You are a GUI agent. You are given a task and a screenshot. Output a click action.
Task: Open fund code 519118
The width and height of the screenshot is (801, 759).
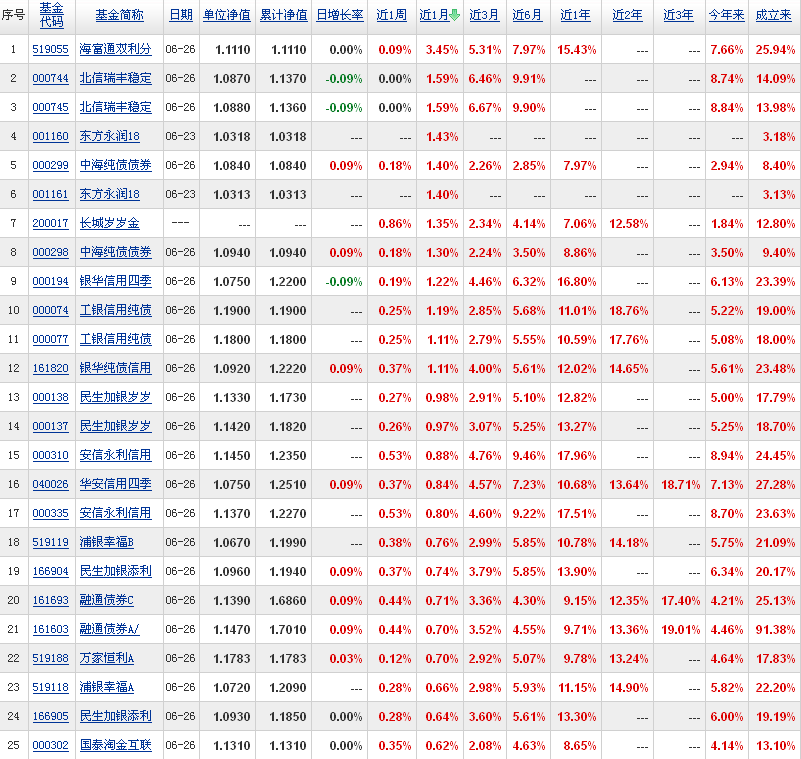pyautogui.click(x=51, y=687)
